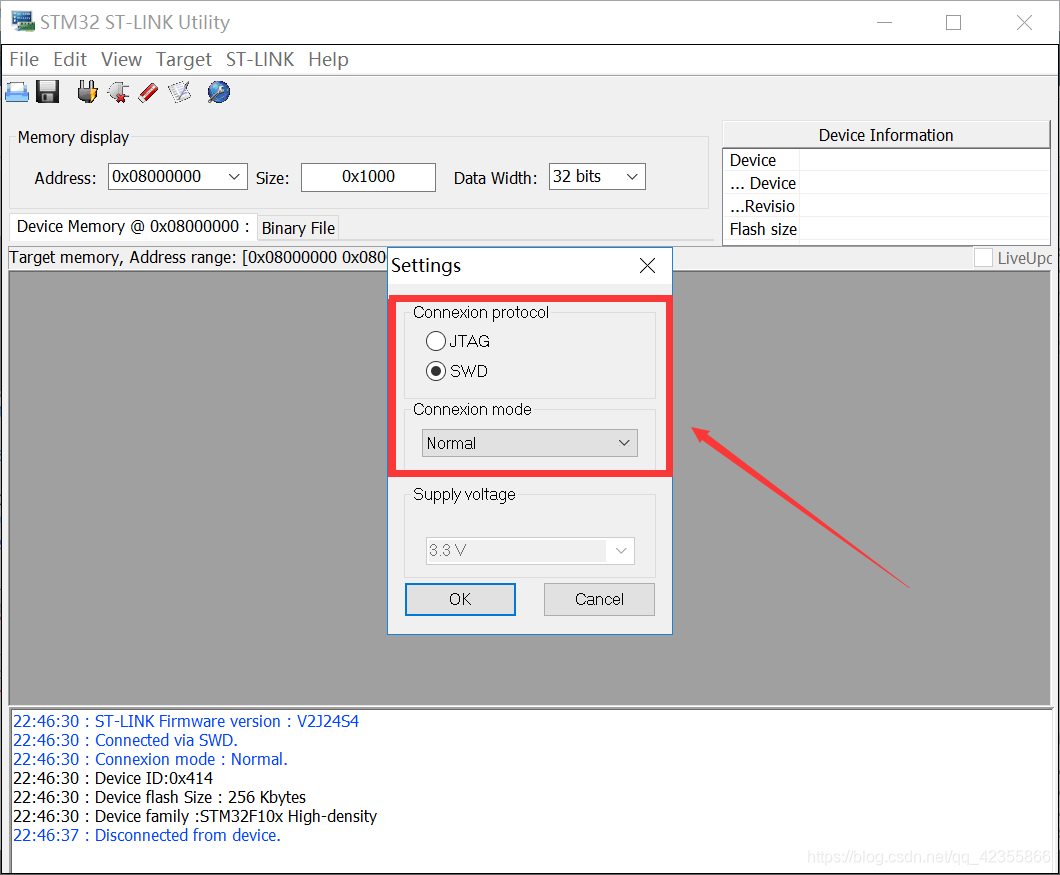Viewport: 1060px width, 875px height.
Task: Click the ...Revisio row label
Action: point(762,206)
